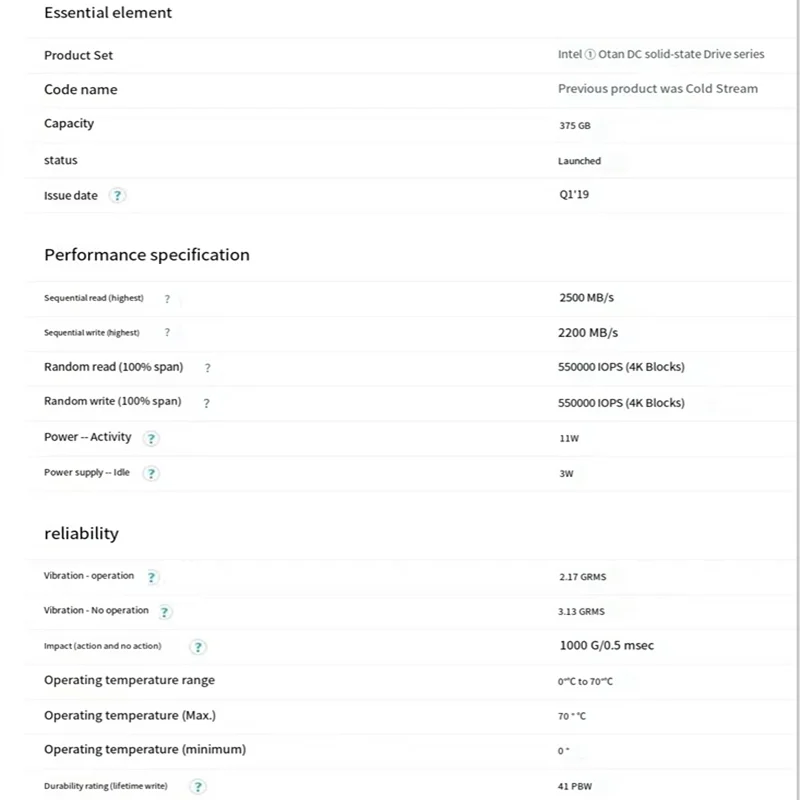
Task: Click the help icon next to Impact
Action: click(x=198, y=647)
